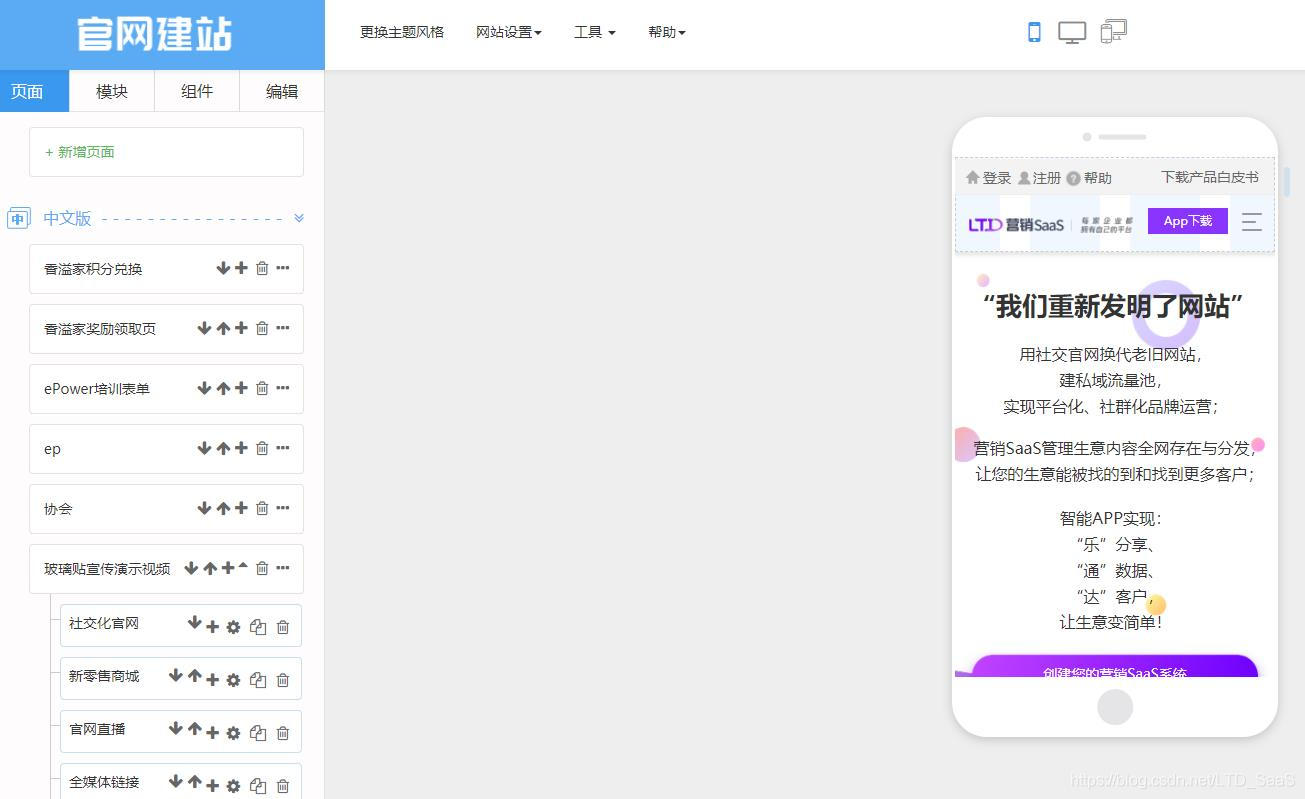1305x799 pixels.
Task: Open the 下载产品白皮书 link
Action: click(x=1209, y=177)
